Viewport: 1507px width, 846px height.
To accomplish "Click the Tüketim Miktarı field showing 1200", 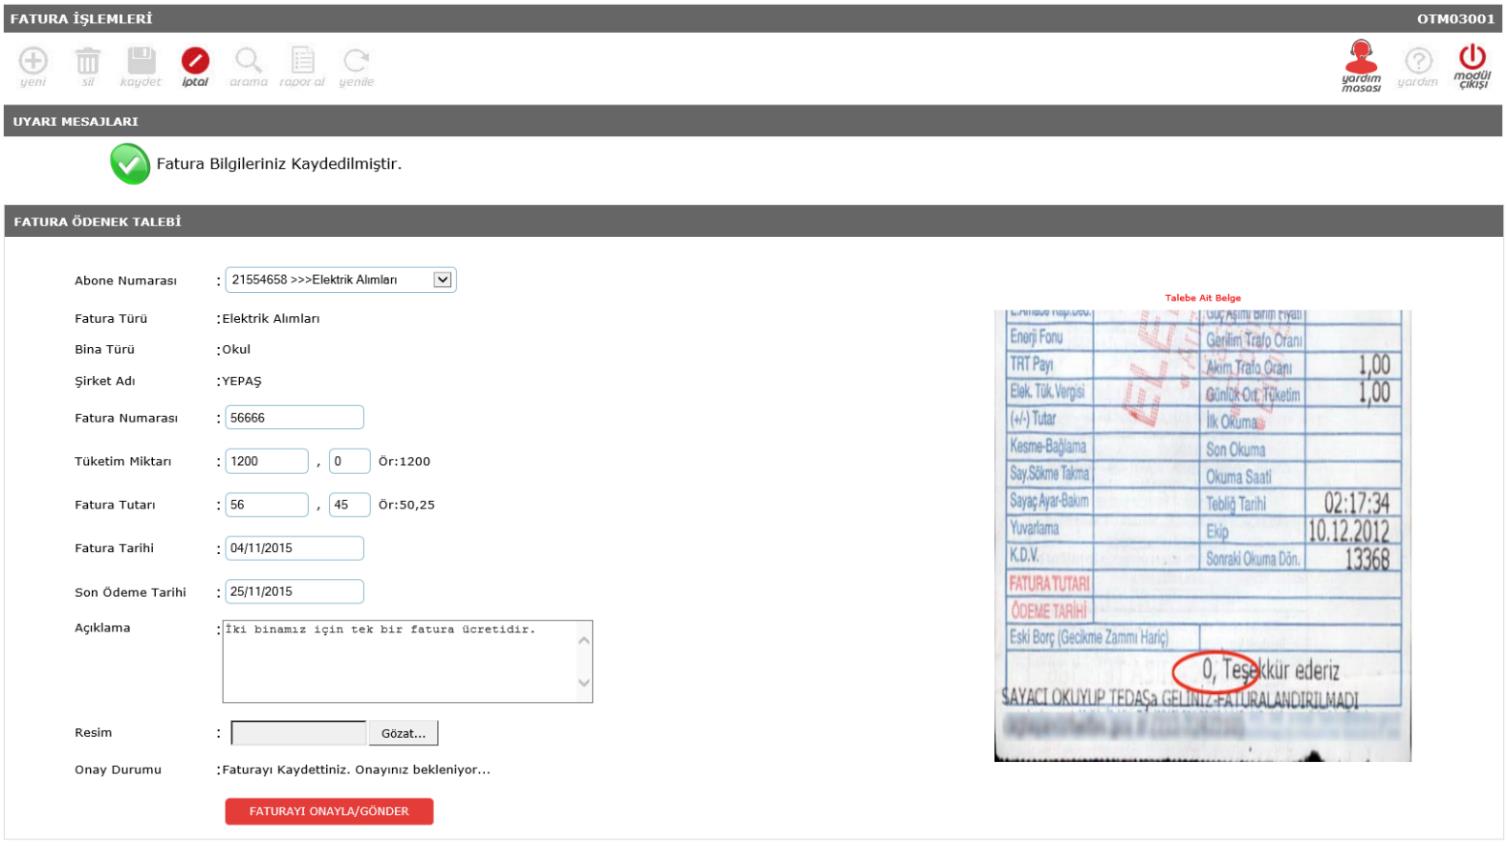I will [x=267, y=461].
